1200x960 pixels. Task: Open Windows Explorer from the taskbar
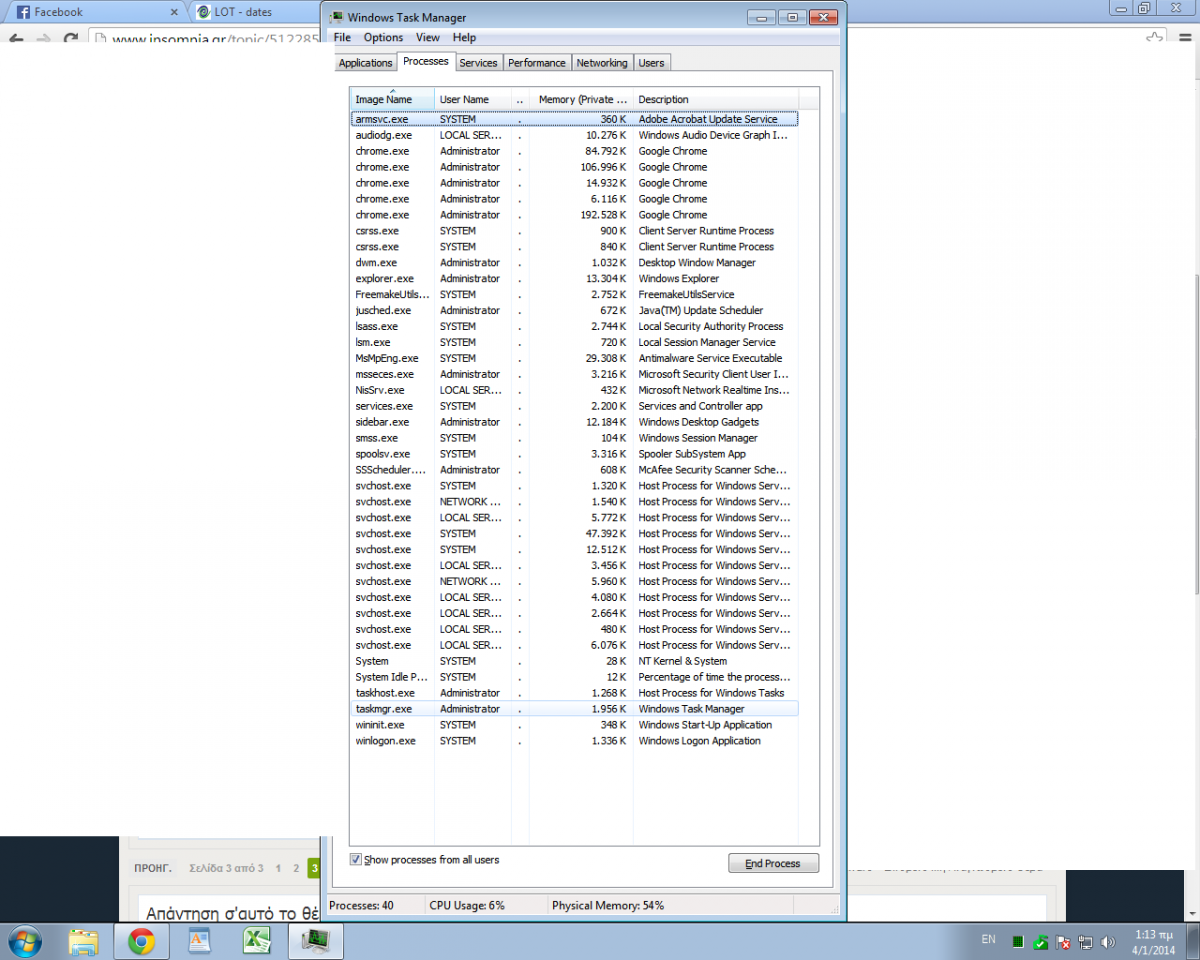pos(84,941)
